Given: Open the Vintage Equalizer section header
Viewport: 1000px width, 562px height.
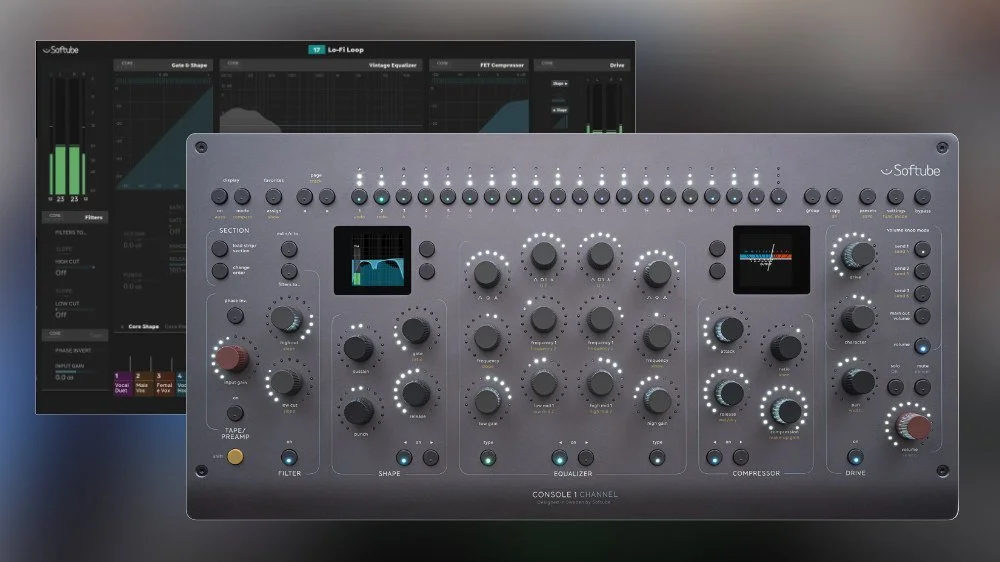Looking at the screenshot, I should coord(321,65).
